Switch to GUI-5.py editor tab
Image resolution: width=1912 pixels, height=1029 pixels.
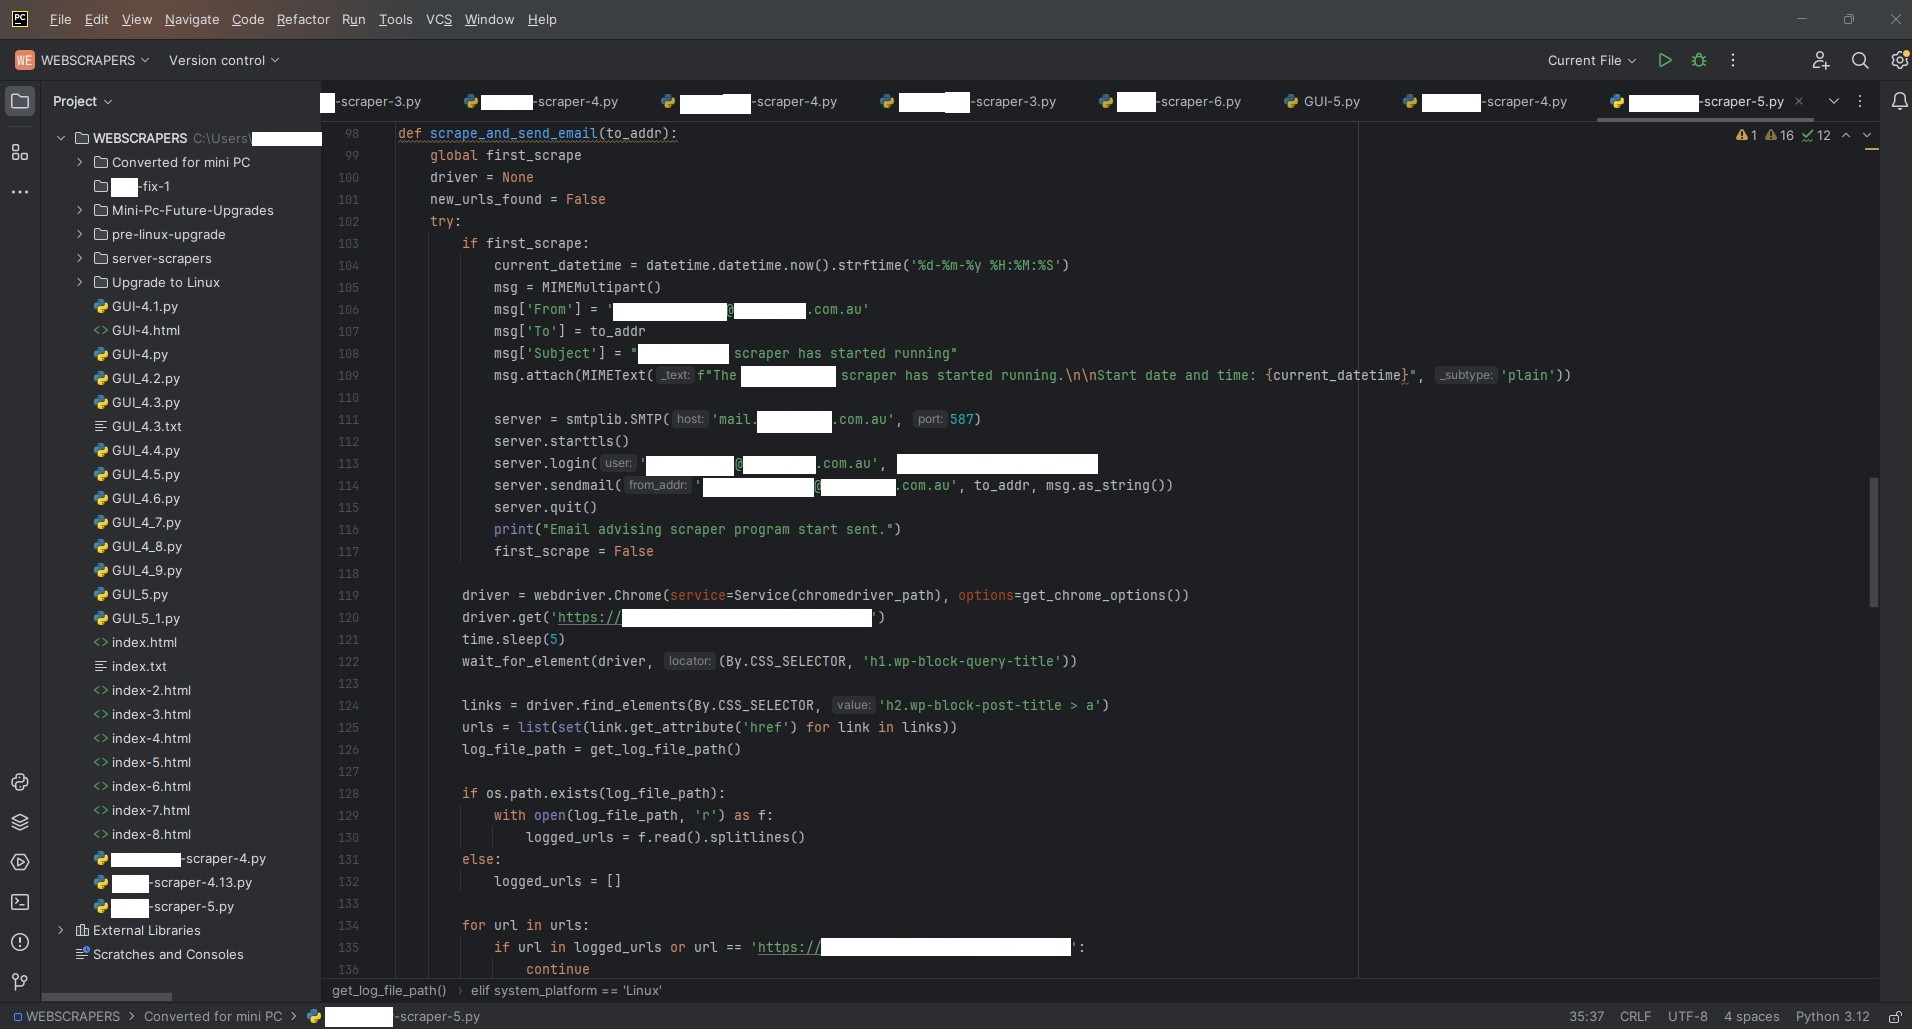(x=1322, y=101)
